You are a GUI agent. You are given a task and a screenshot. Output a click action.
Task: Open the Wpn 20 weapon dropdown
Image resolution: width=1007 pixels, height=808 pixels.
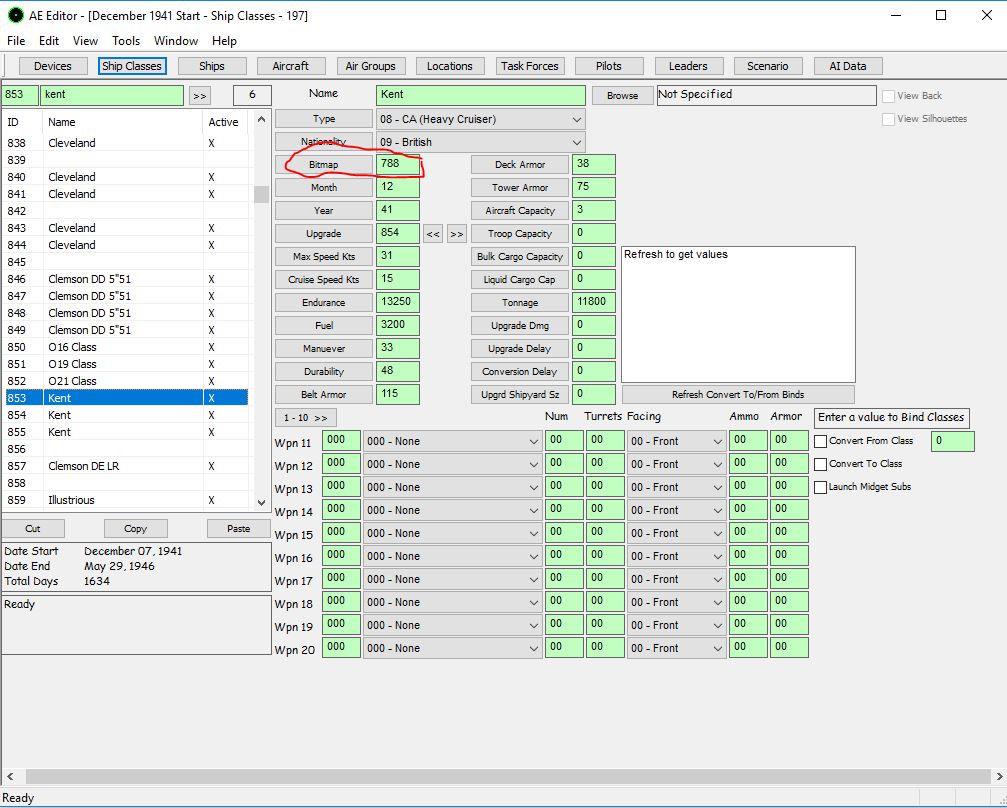(x=453, y=648)
